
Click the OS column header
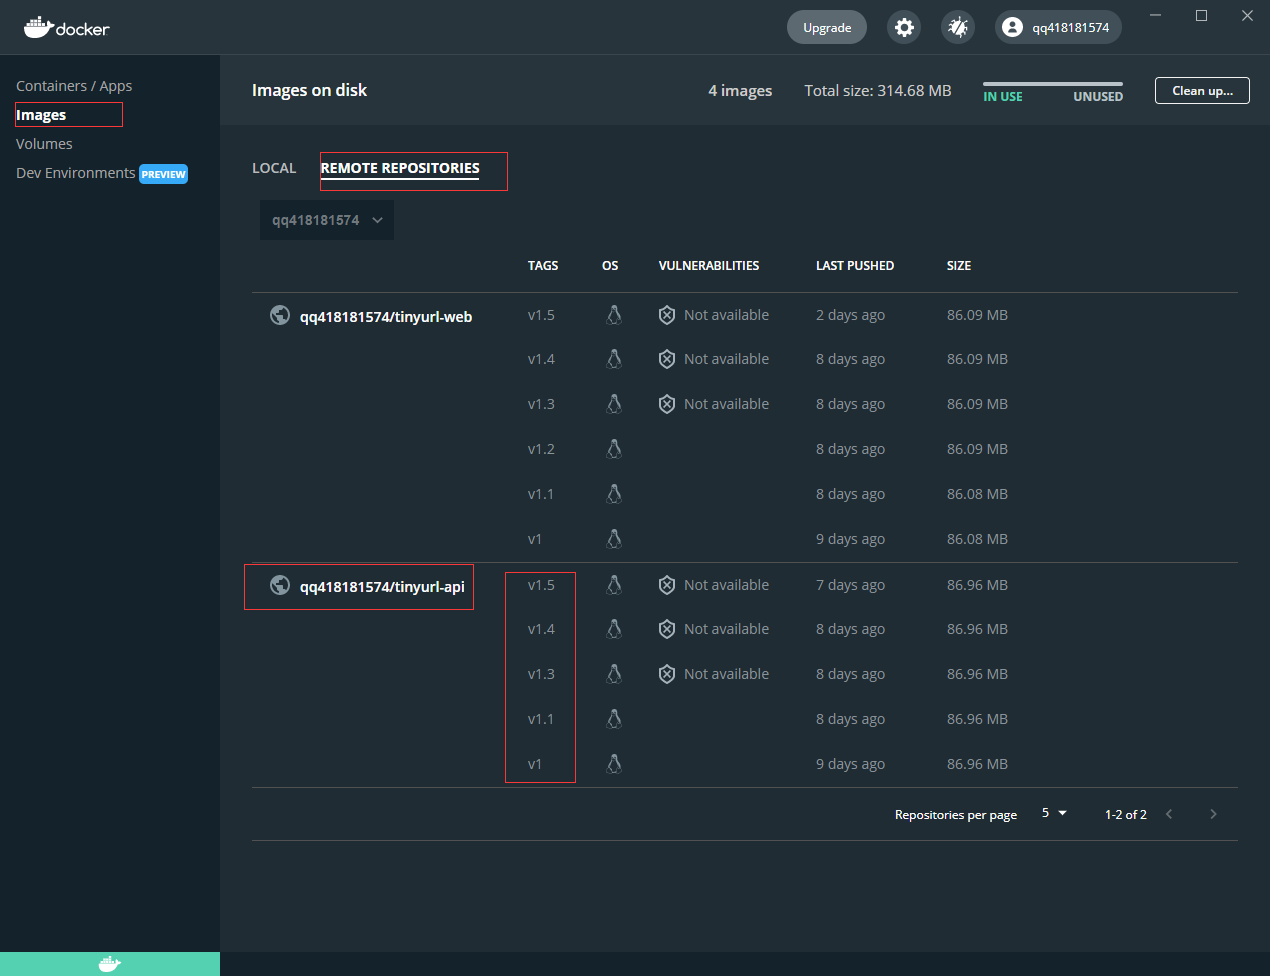610,266
